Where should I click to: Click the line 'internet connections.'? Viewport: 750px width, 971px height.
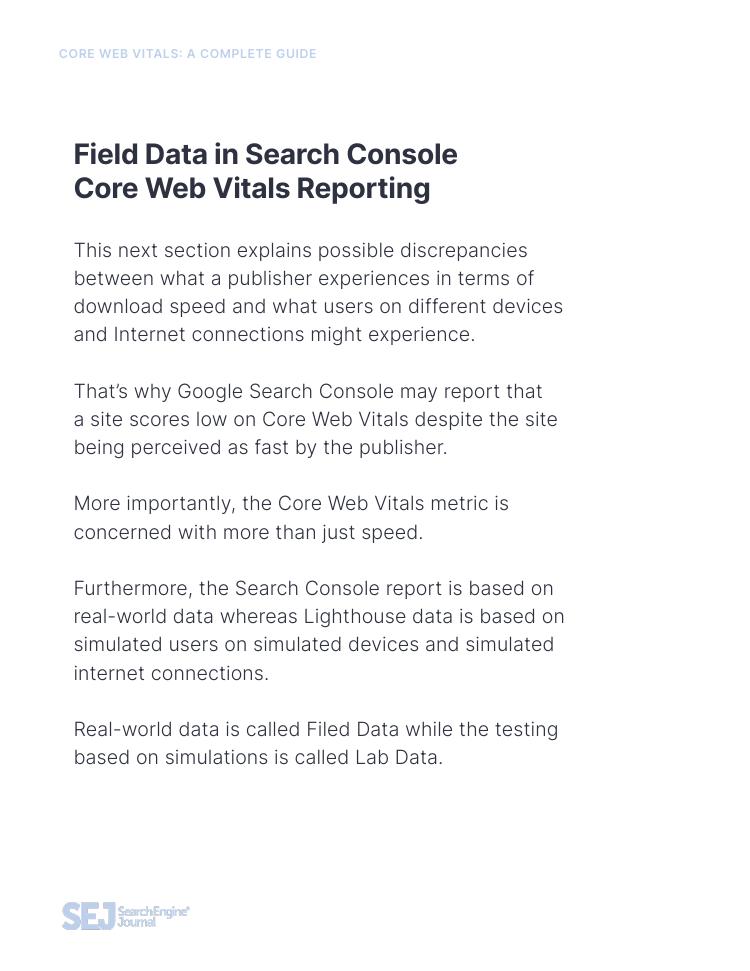click(x=171, y=673)
